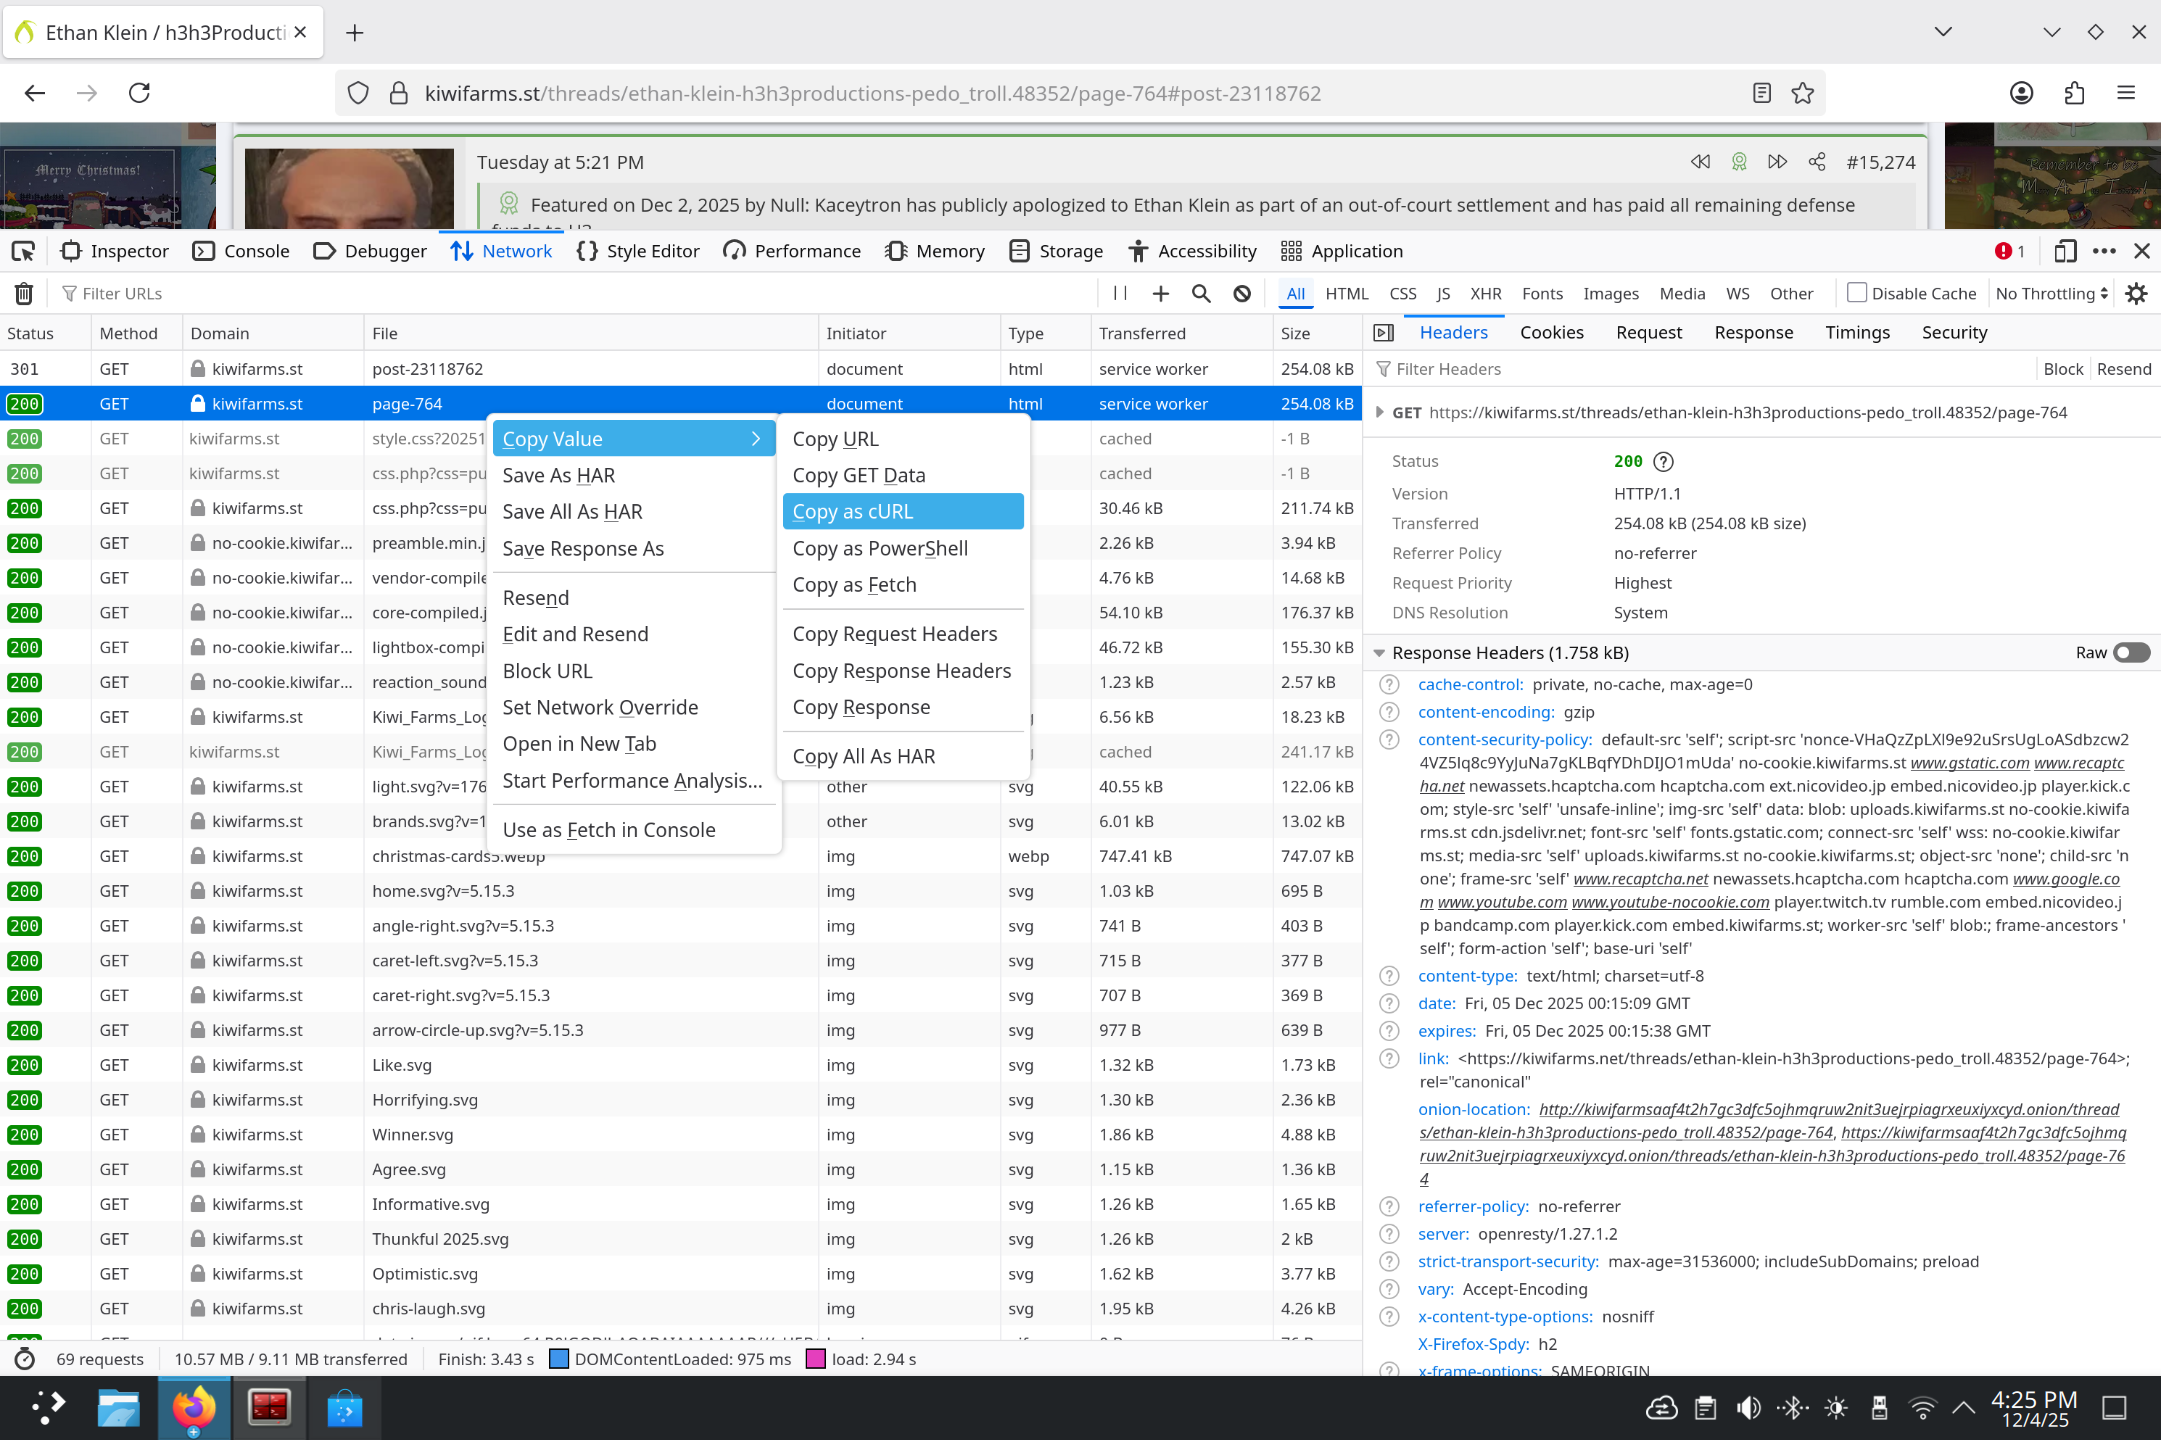Viewport: 2161px width, 1440px height.
Task: Collapse the Response Headers section
Action: [1380, 652]
